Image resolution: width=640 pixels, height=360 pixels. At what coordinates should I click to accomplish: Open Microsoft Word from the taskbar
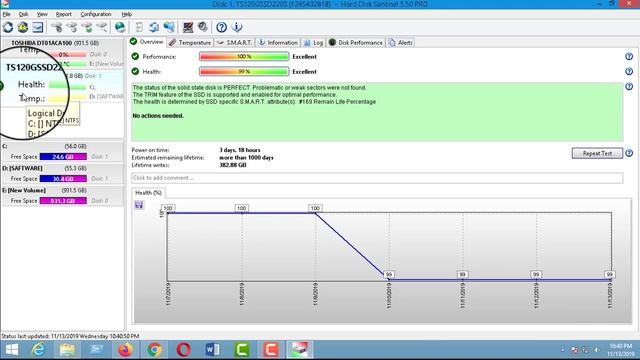pyautogui.click(x=213, y=350)
